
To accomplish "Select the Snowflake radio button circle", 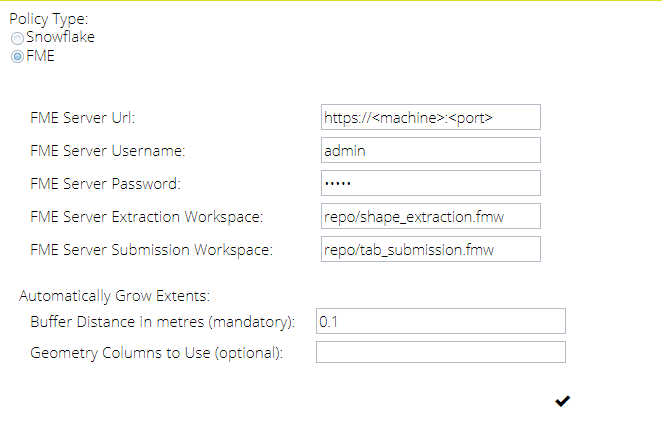I will point(17,37).
